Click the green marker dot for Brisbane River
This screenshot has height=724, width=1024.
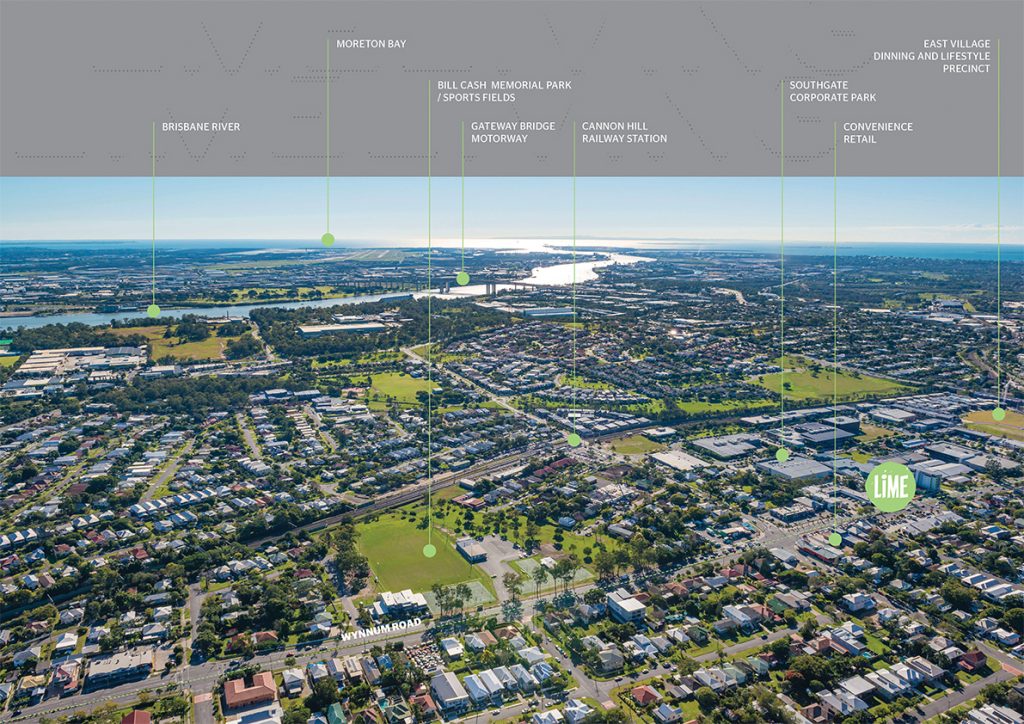(153, 311)
